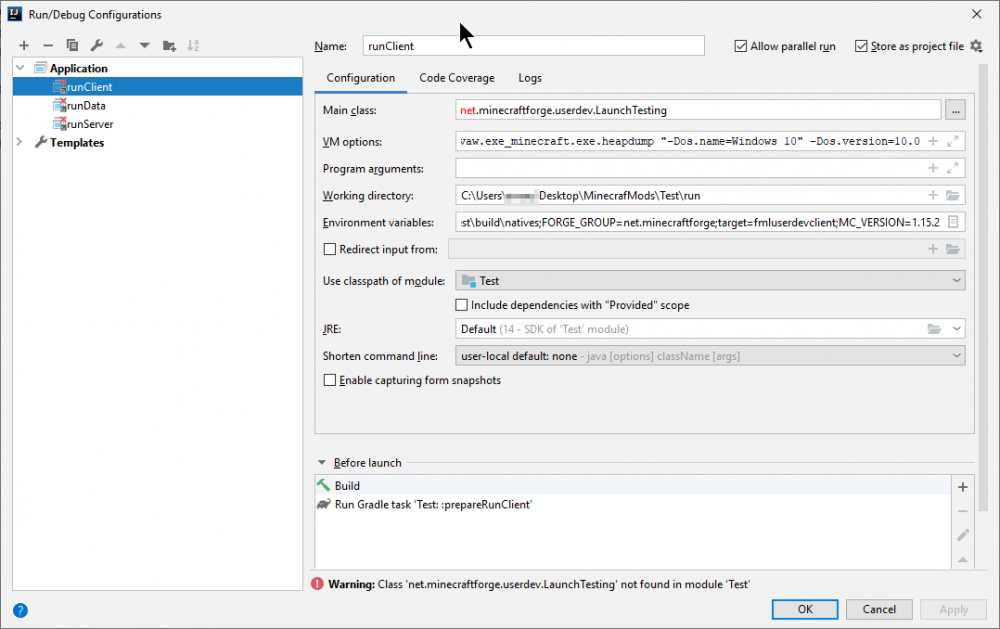Enable capturing form snapshots checkbox
Viewport: 1000px width, 629px height.
coord(330,380)
